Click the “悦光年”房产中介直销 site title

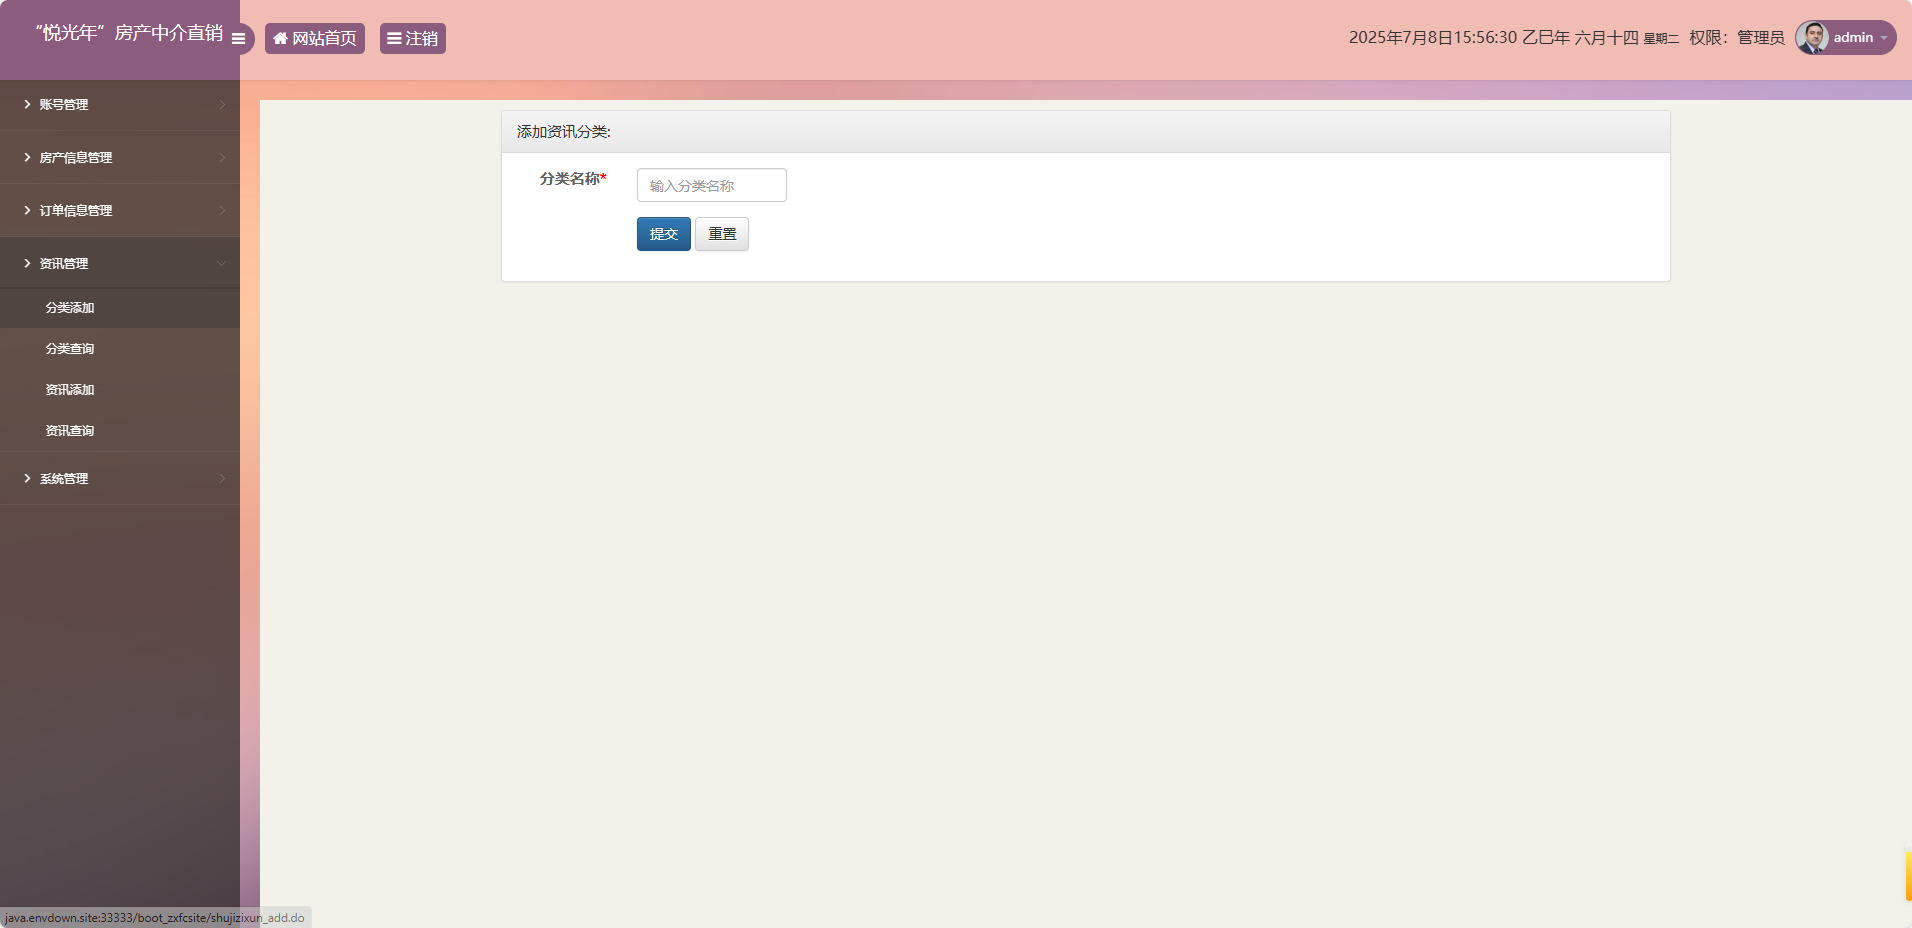pos(129,33)
